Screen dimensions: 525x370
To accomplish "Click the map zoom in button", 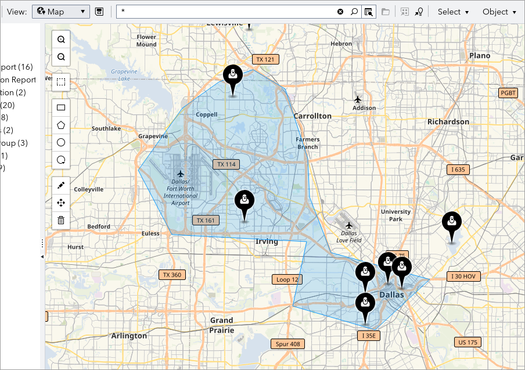I will tap(61, 40).
